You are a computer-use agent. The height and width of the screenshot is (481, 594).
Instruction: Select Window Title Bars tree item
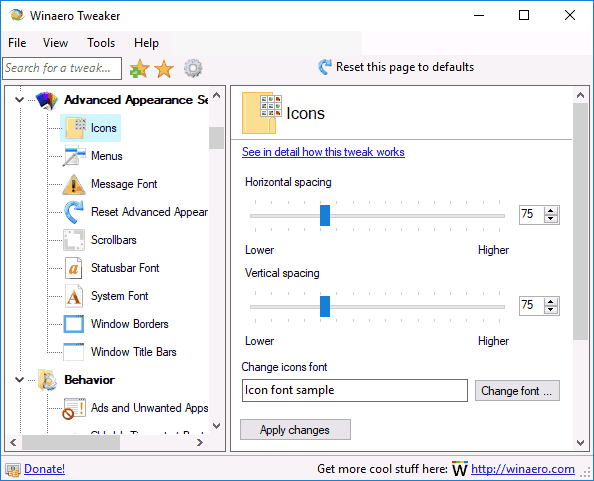pyautogui.click(x=133, y=352)
